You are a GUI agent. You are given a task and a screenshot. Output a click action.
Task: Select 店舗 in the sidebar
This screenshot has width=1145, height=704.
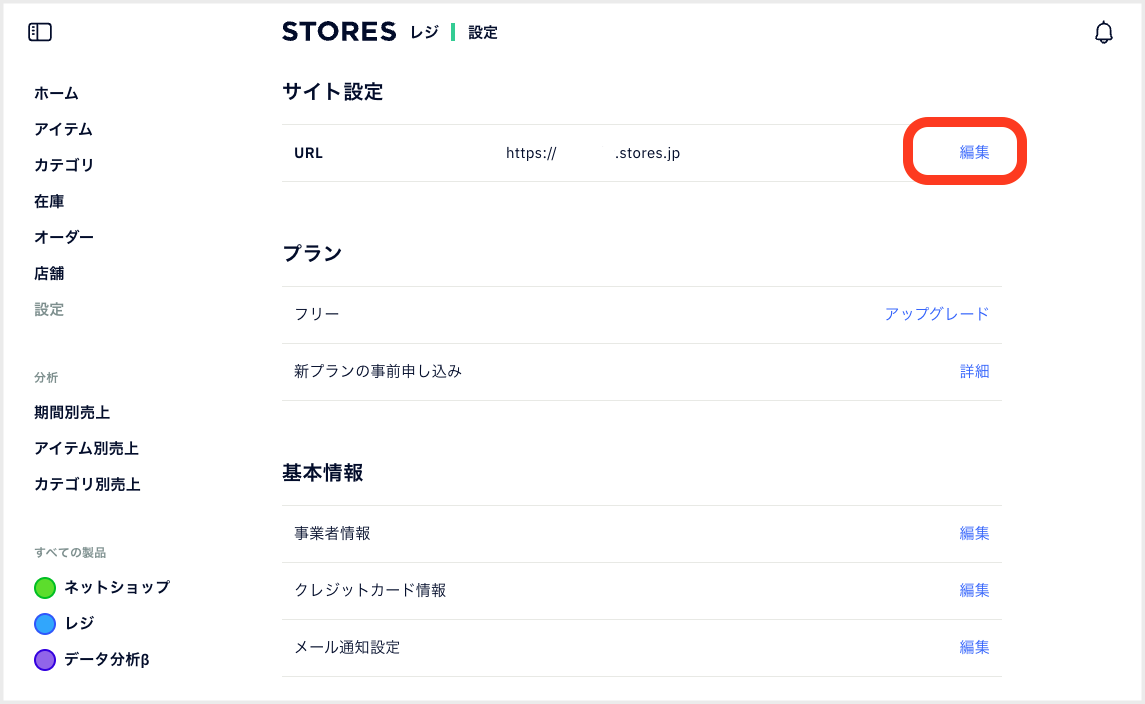49,273
